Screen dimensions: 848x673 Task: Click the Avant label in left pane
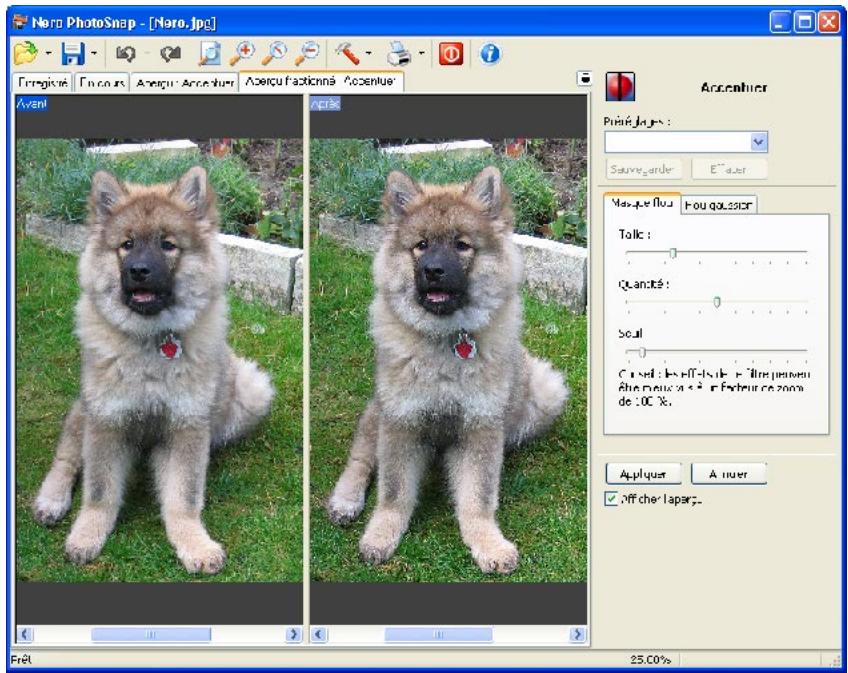pyautogui.click(x=31, y=103)
